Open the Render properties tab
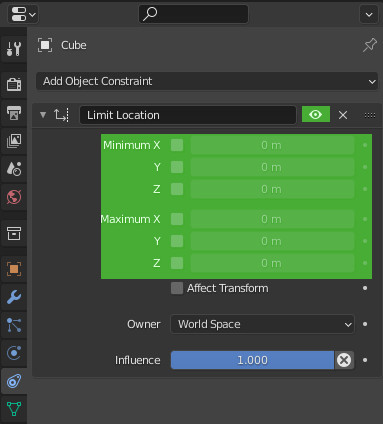The height and width of the screenshot is (424, 383). [14, 84]
